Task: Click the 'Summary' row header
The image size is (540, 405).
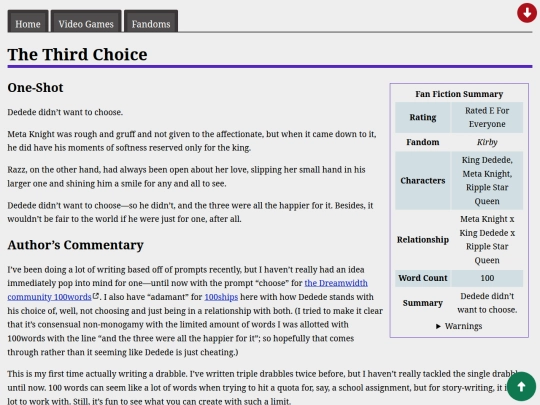Action: coord(423,303)
